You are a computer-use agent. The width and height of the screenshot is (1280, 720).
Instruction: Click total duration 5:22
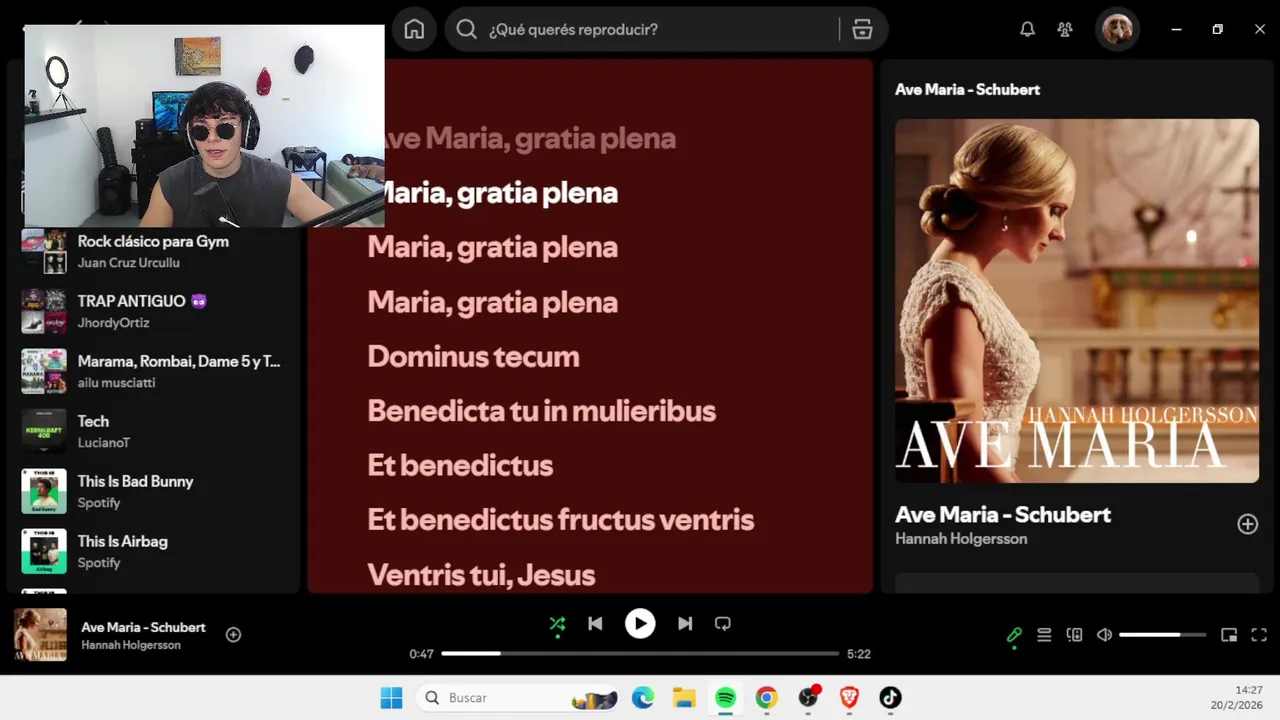click(858, 654)
